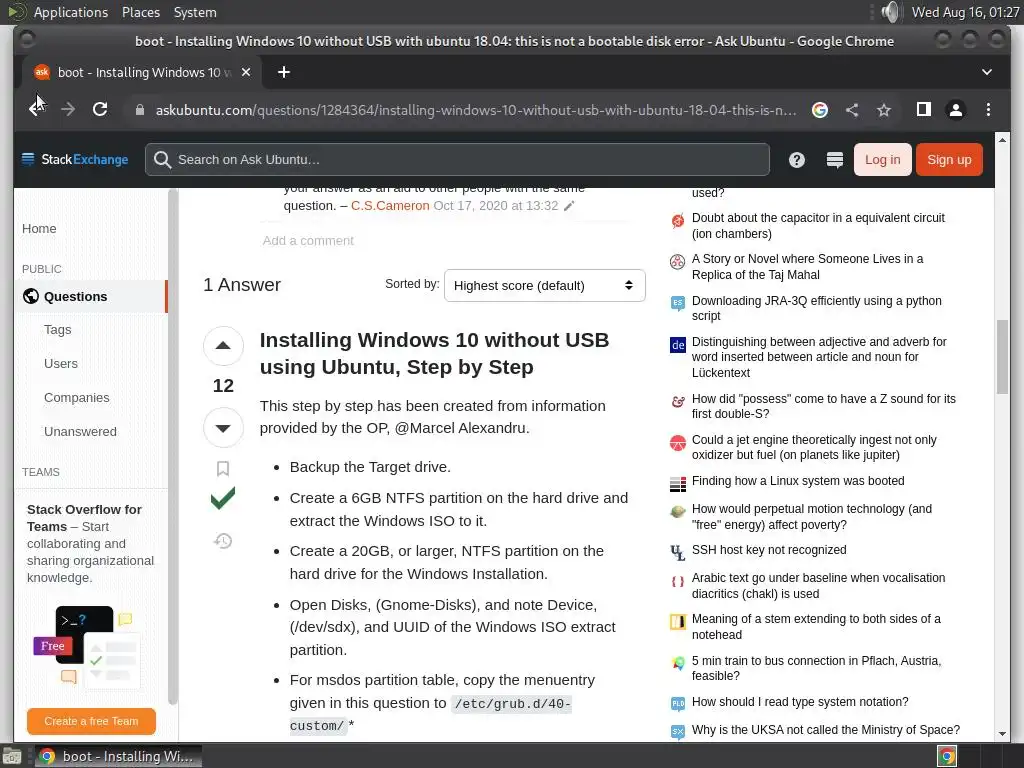Open Tags in the sidebar
The width and height of the screenshot is (1024, 768).
pyautogui.click(x=57, y=330)
